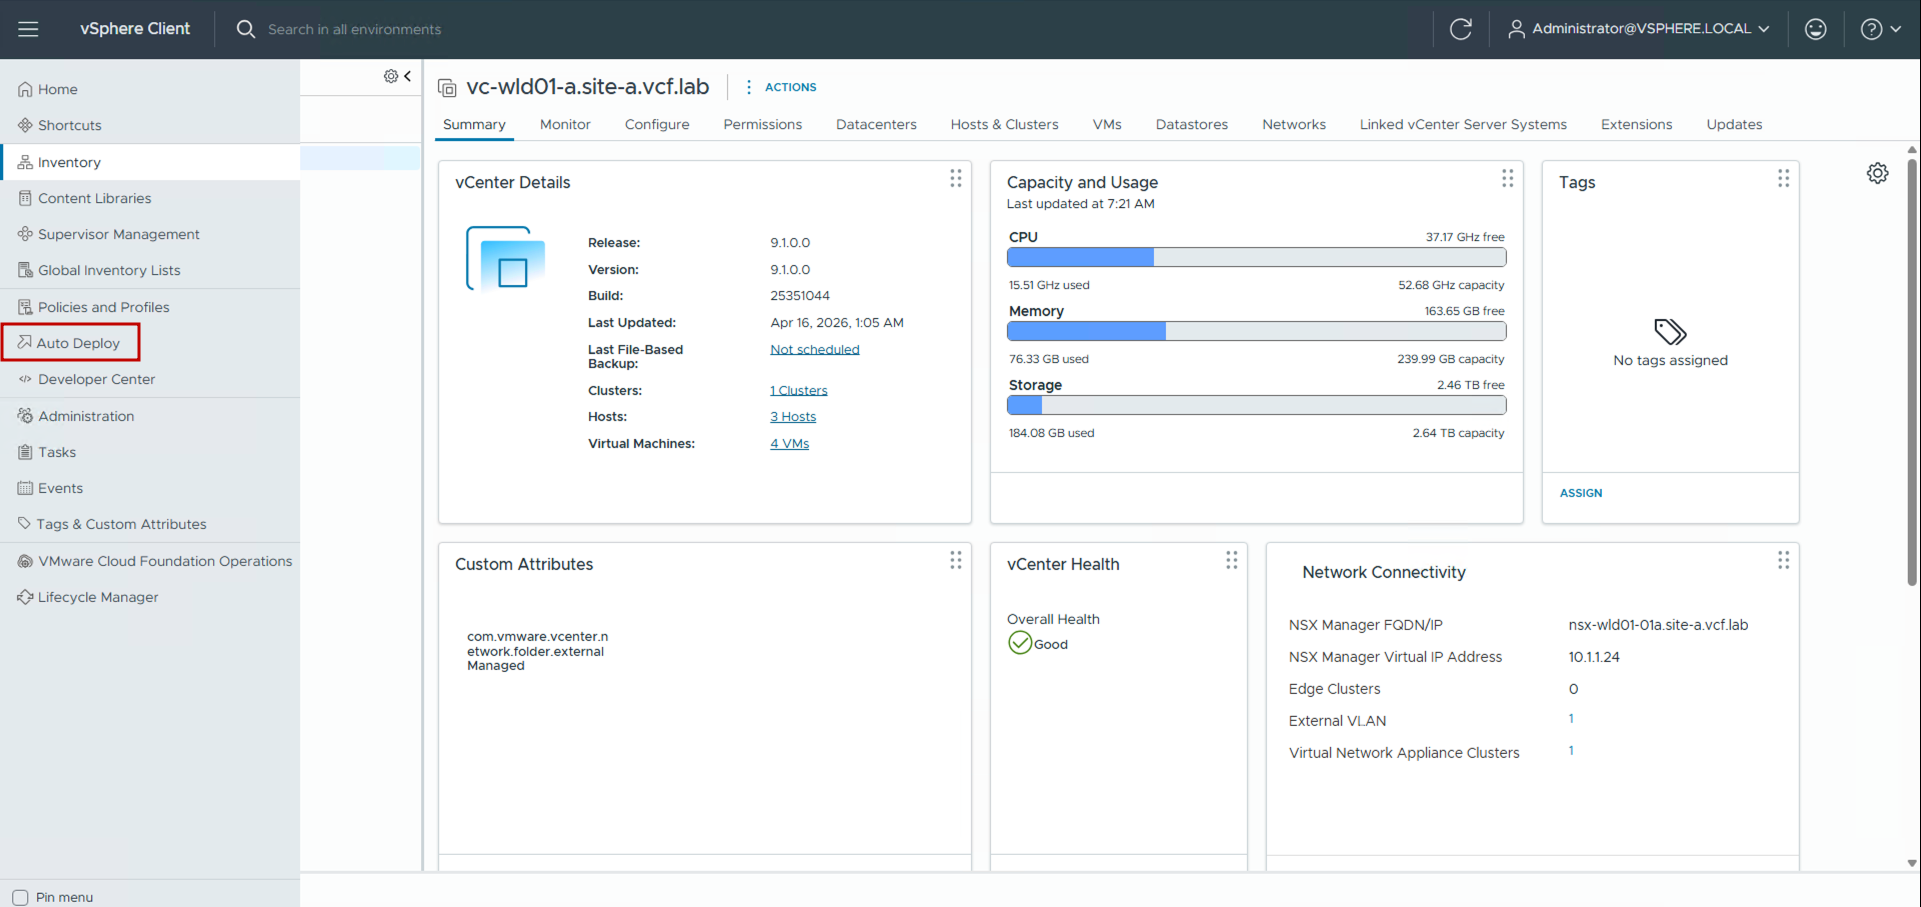1921x907 pixels.
Task: Click the search magnifier icon
Action: (x=245, y=29)
